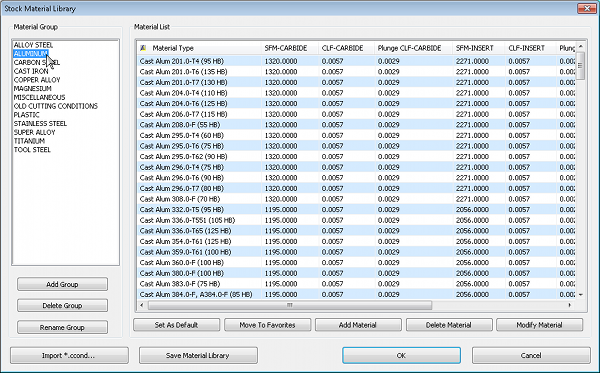Select row Cast Alum 201.0-T6 (135 HB)
This screenshot has width=600, height=373.
click(356, 72)
